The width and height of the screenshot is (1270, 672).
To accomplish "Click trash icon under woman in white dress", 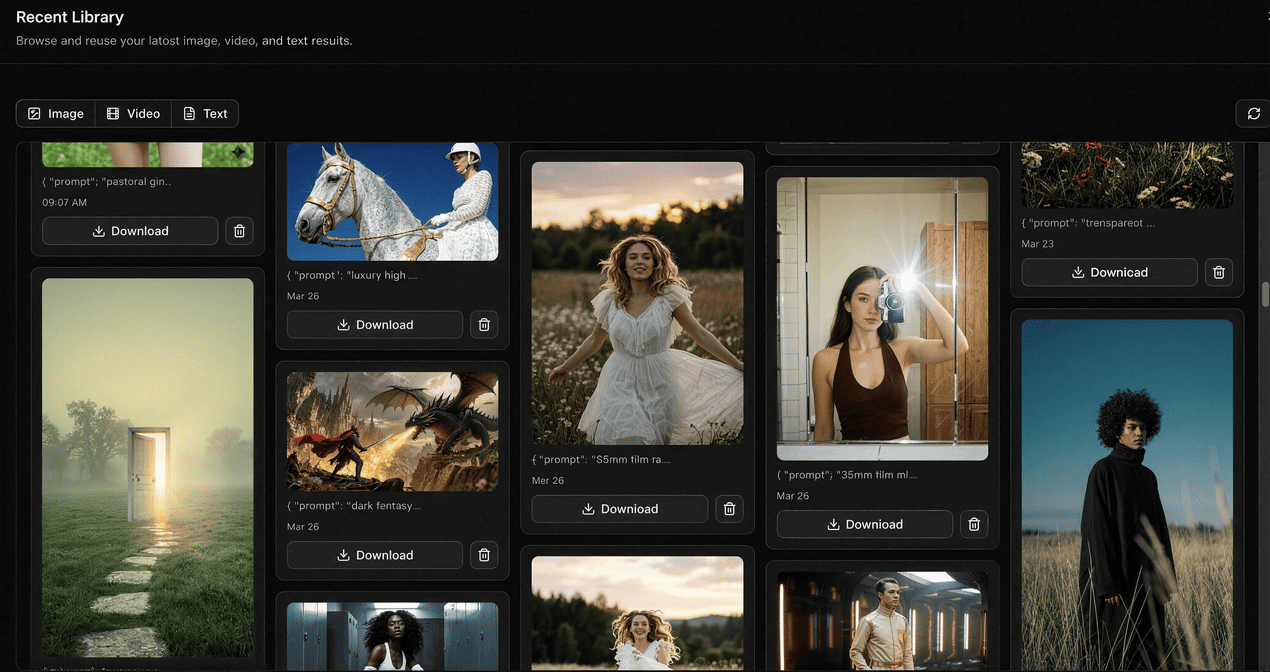I will [729, 509].
